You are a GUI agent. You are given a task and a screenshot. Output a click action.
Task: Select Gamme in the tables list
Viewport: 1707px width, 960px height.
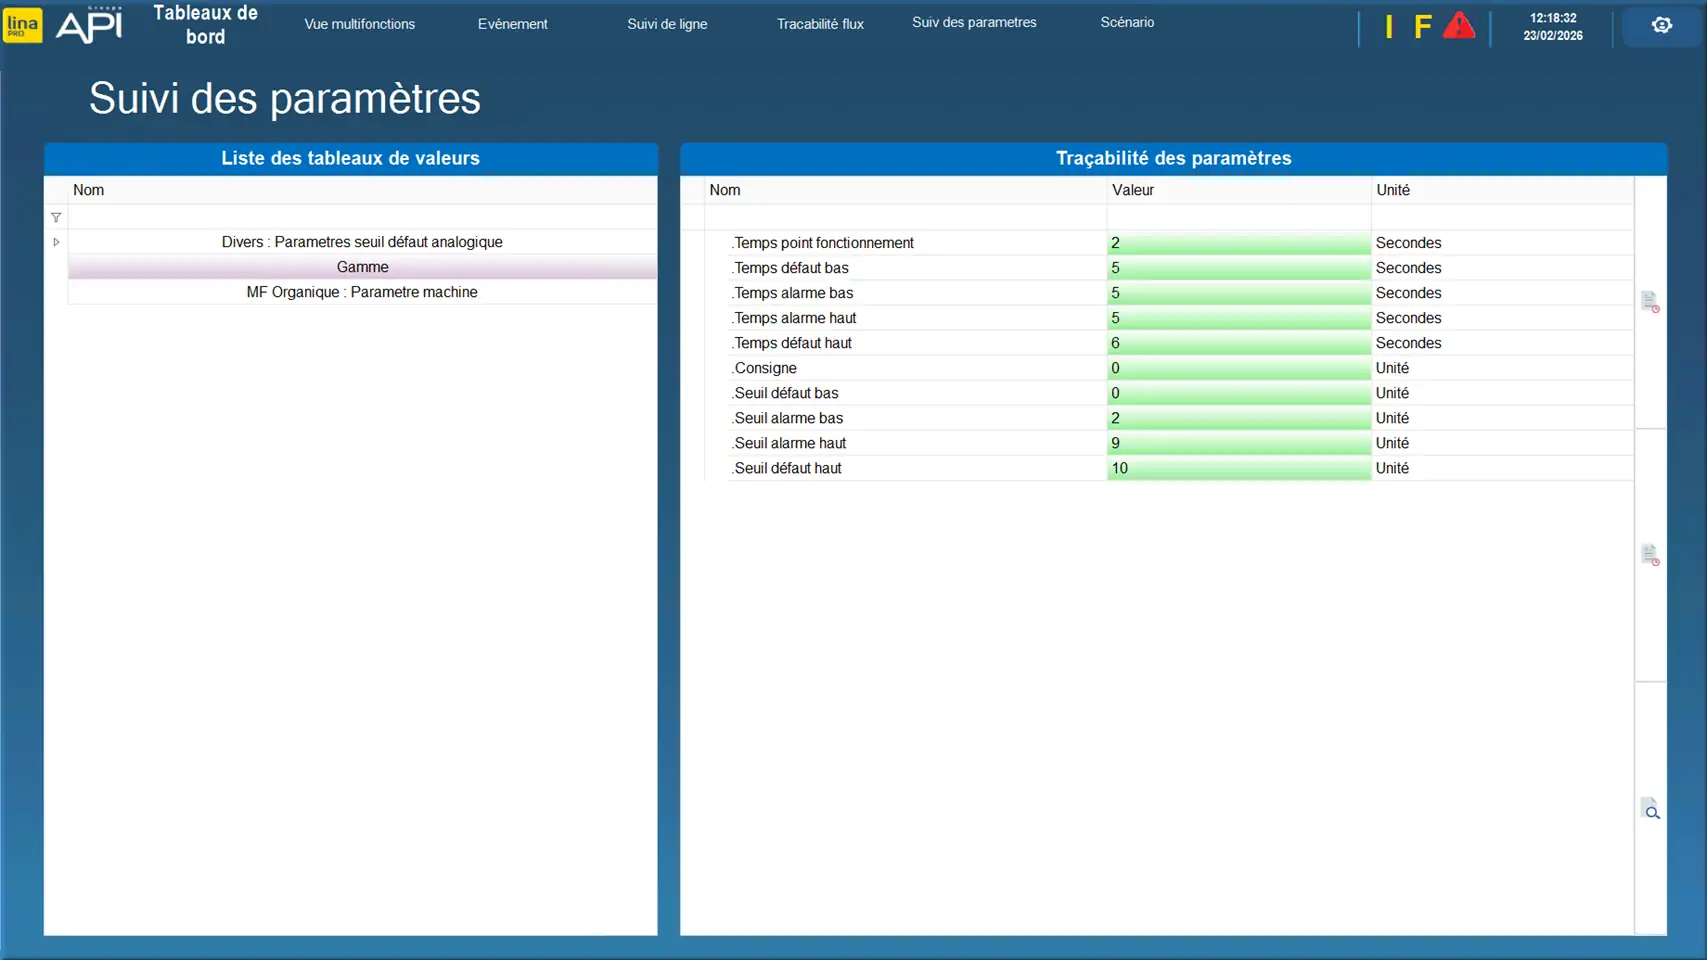point(362,267)
